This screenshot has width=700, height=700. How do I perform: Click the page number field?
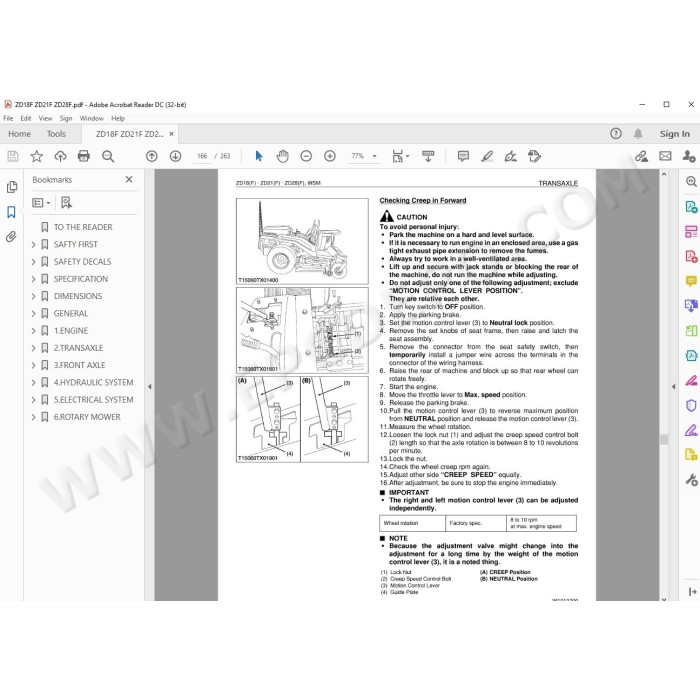click(x=202, y=156)
